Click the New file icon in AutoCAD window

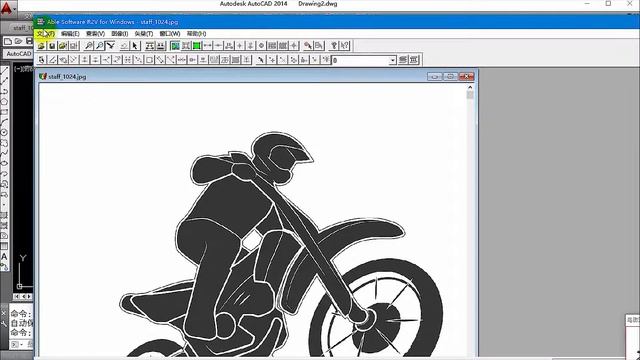[x=8, y=41]
